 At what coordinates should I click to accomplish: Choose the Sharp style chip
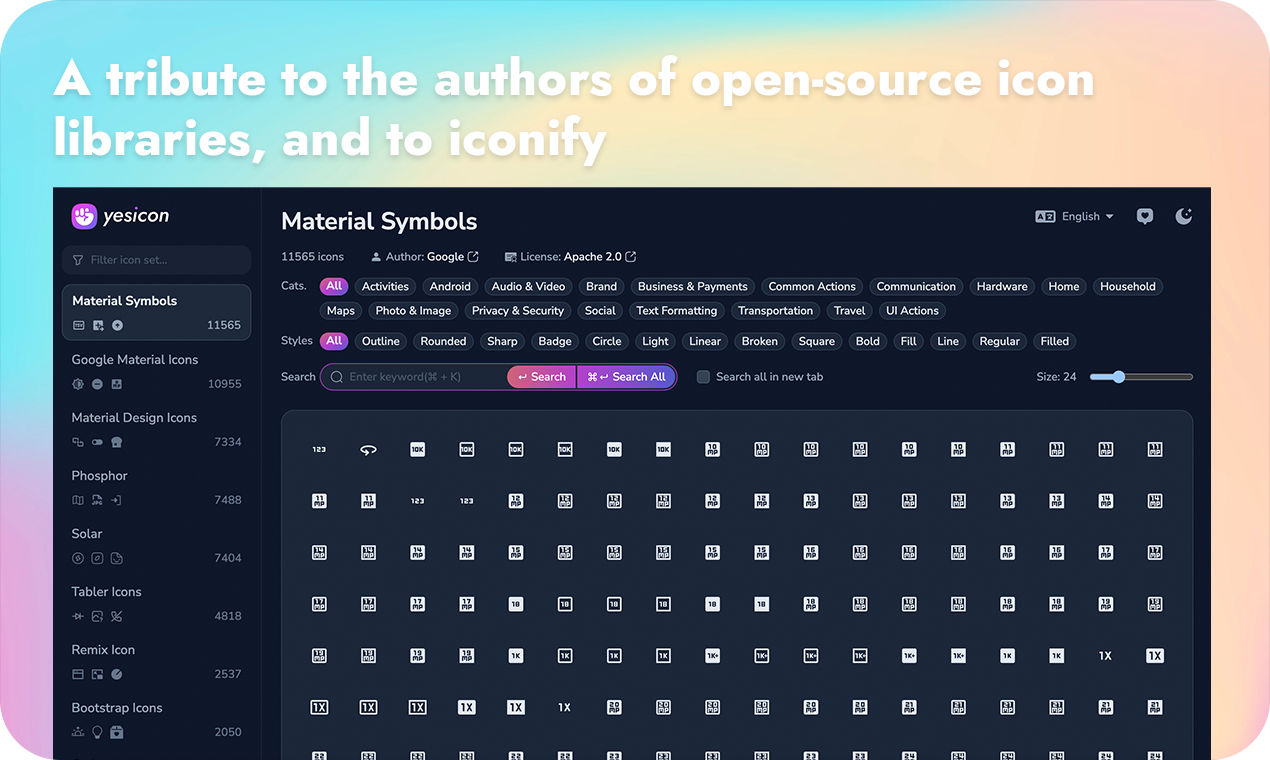502,341
